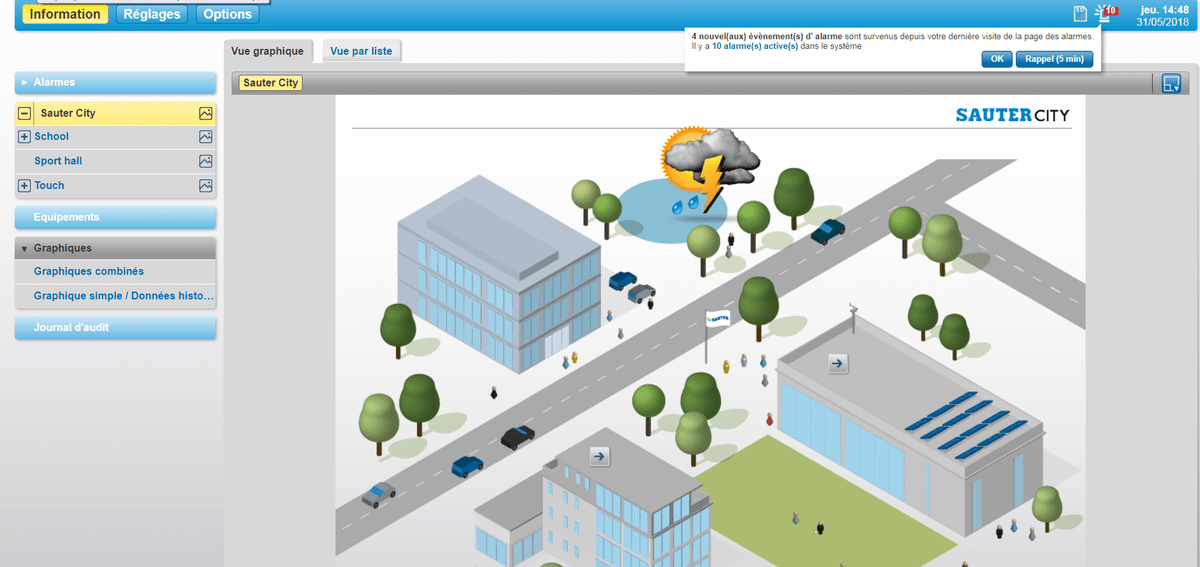Click the Sauter flag on the pole
The width and height of the screenshot is (1200, 567).
(x=717, y=318)
